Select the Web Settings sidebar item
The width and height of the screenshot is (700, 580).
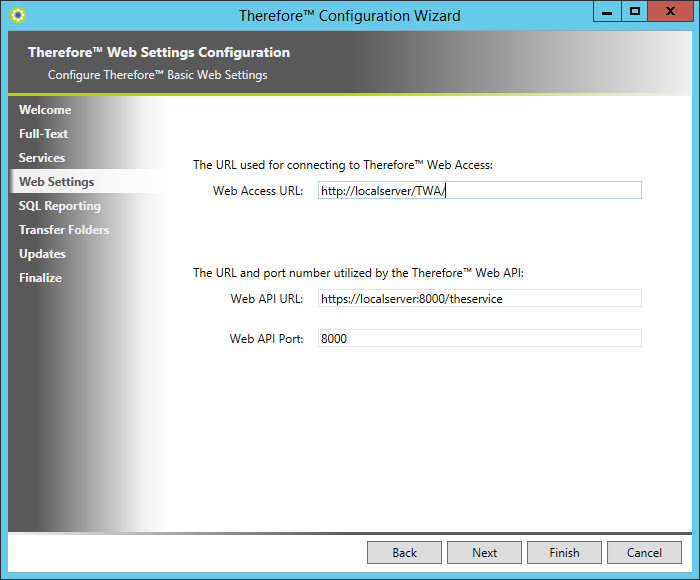[x=56, y=182]
